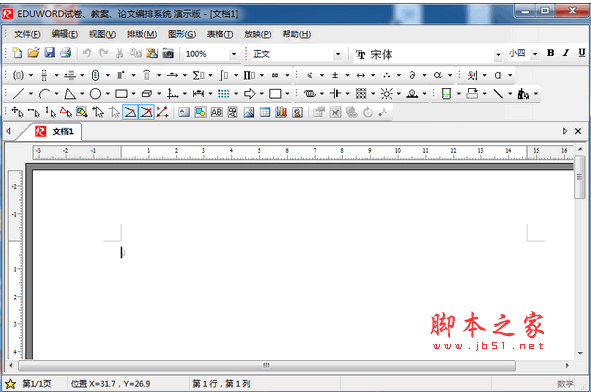The image size is (591, 392).
Task: Click the horizontal scrollbar right arrow
Action: [x=567, y=365]
